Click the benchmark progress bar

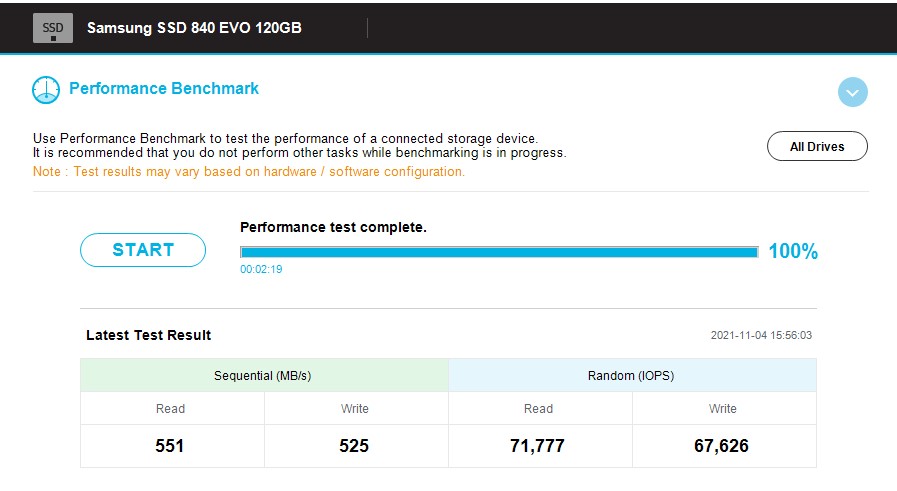[499, 252]
